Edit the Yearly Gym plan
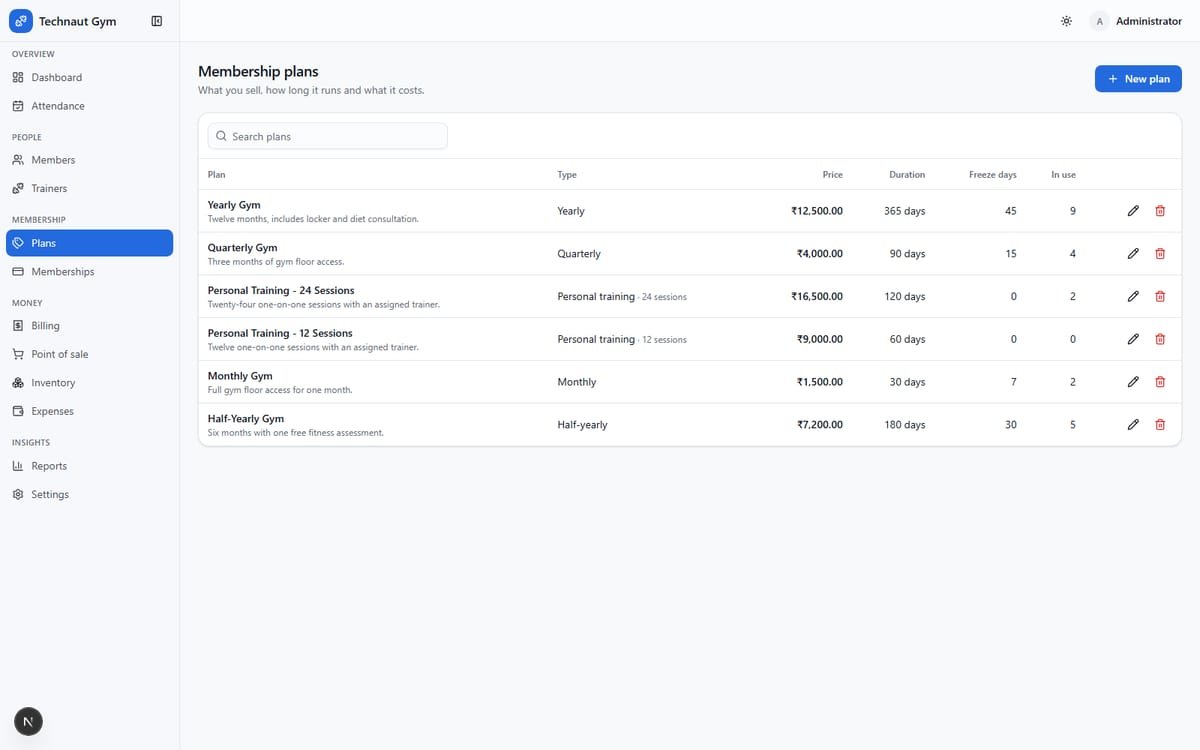1200x750 pixels. [1133, 211]
